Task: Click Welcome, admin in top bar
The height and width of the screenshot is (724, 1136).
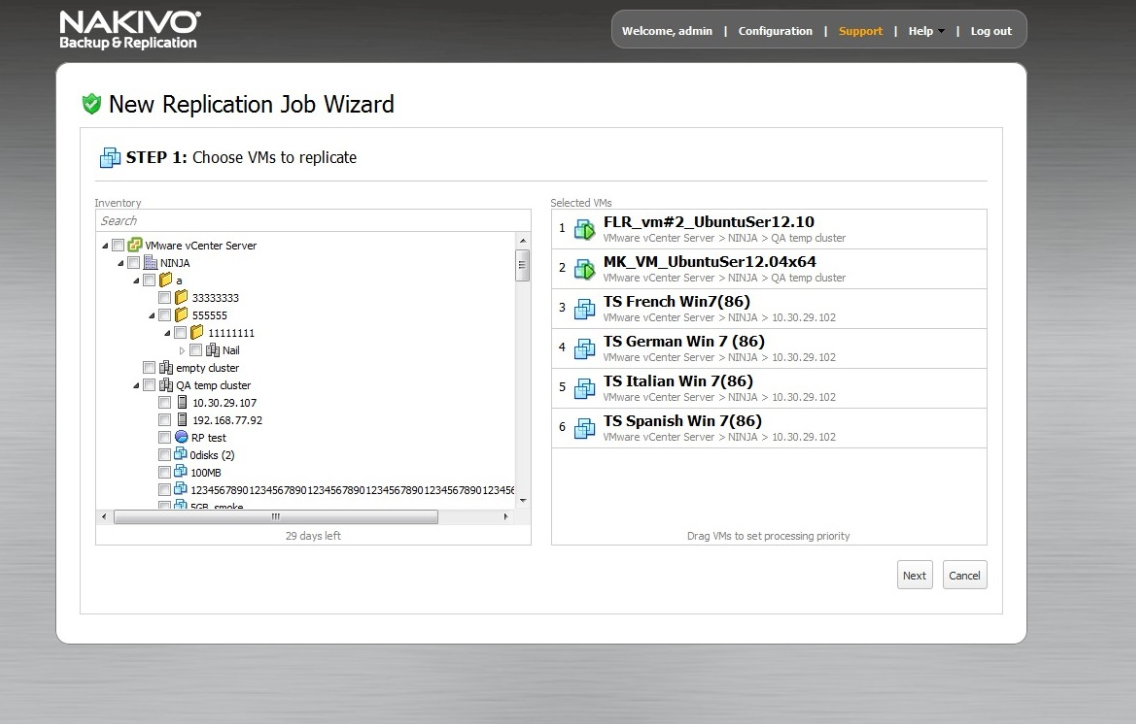Action: tap(667, 31)
